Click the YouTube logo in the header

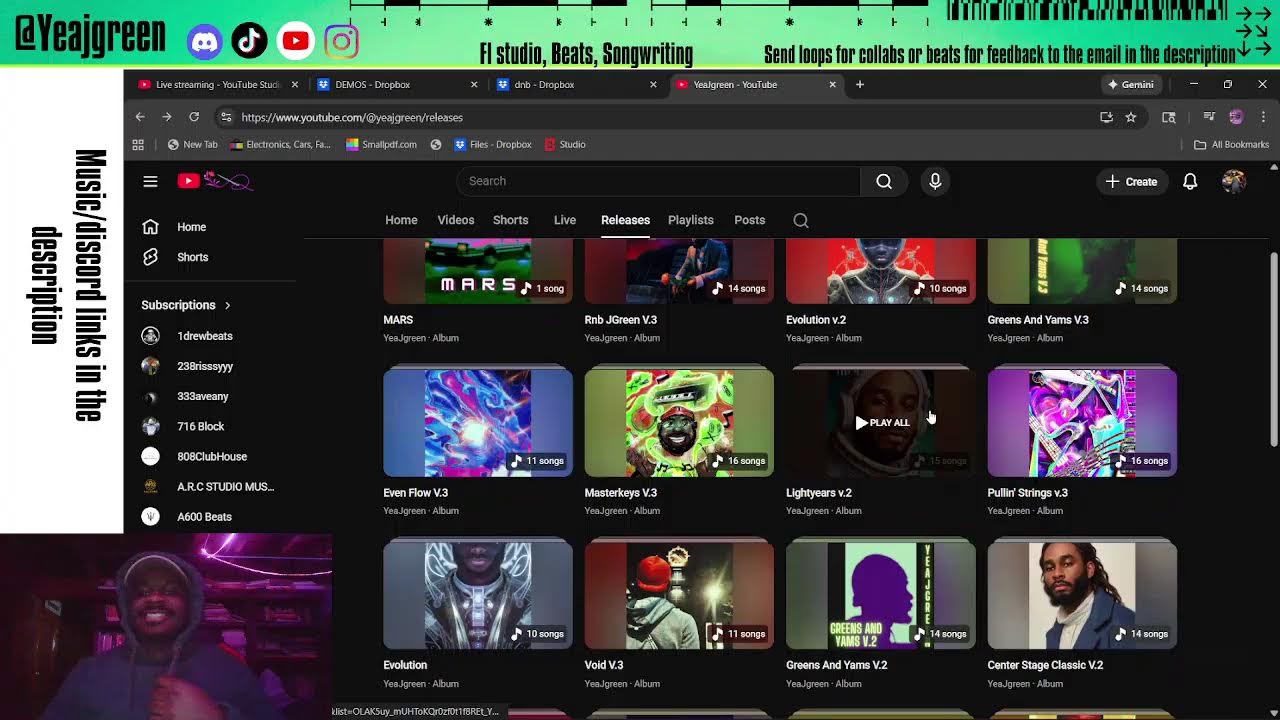pos(214,181)
